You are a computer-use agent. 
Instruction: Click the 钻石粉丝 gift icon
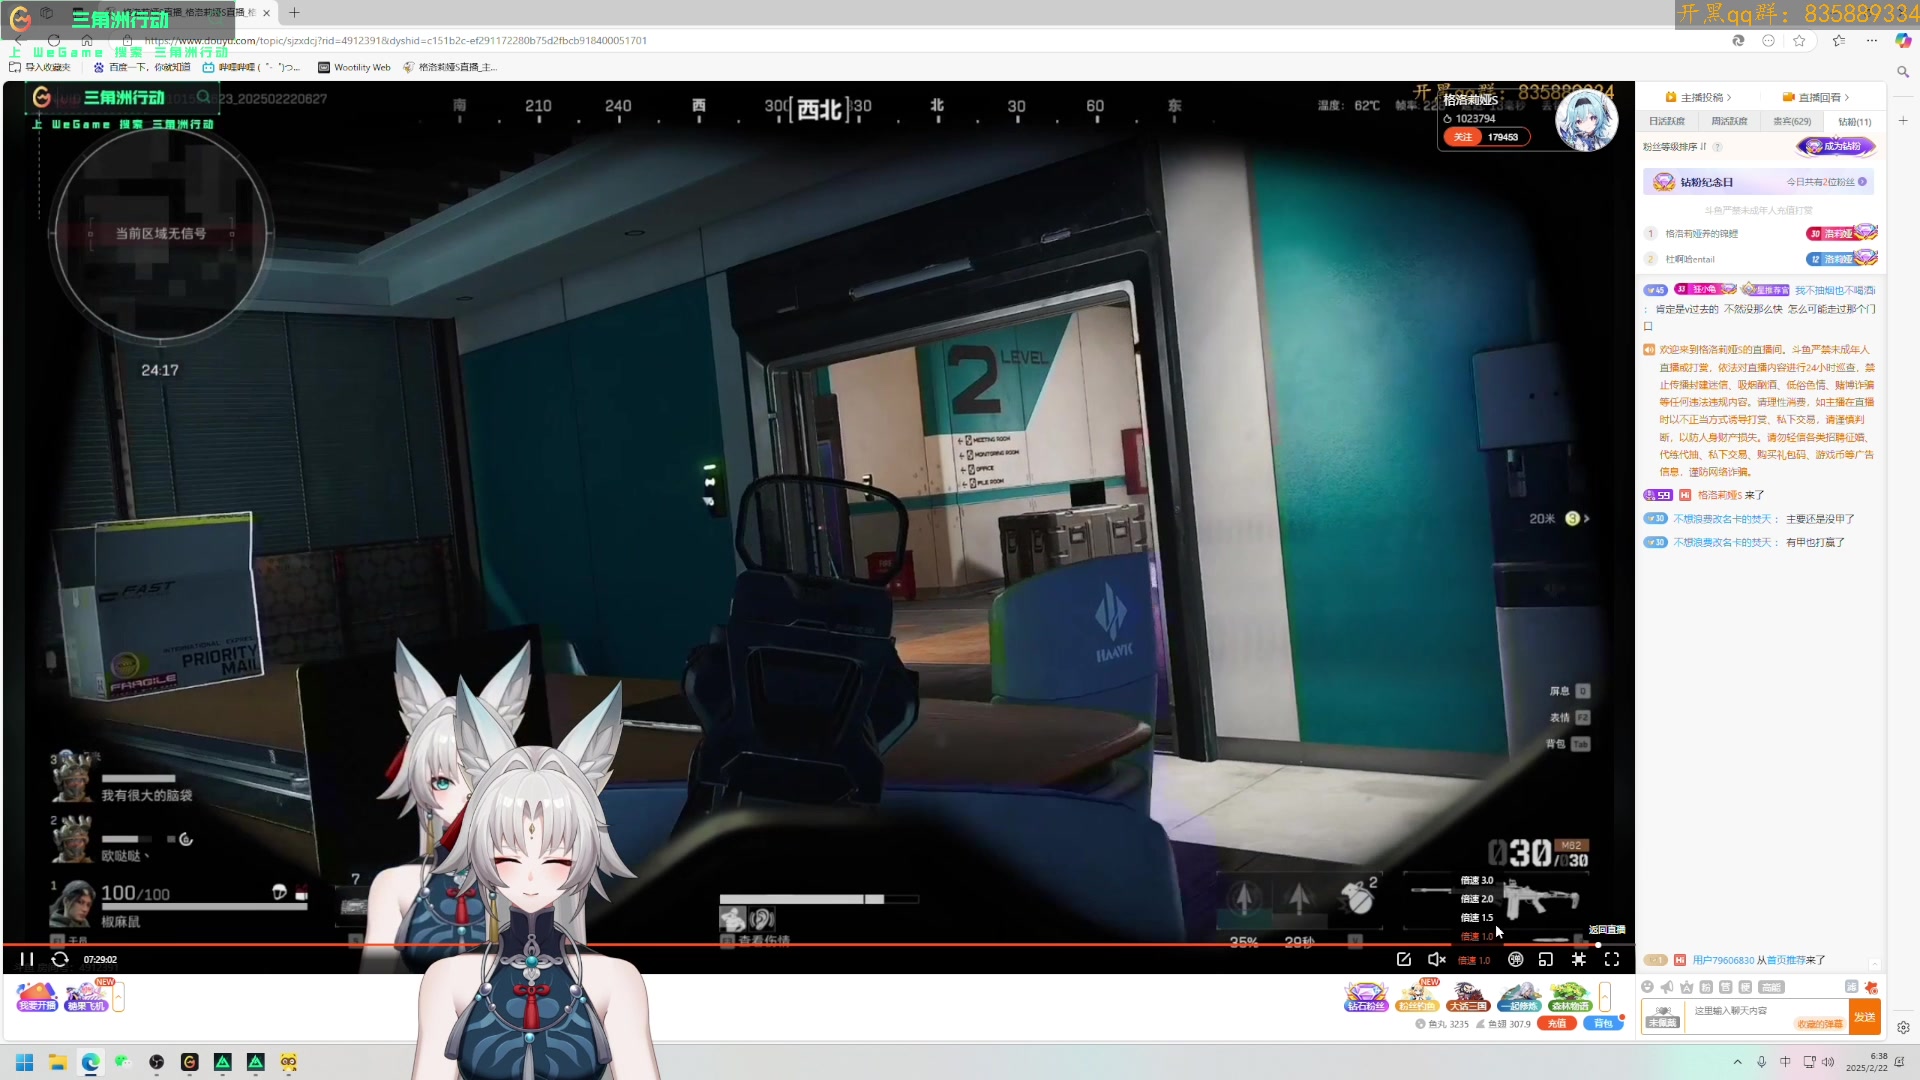coord(1366,997)
